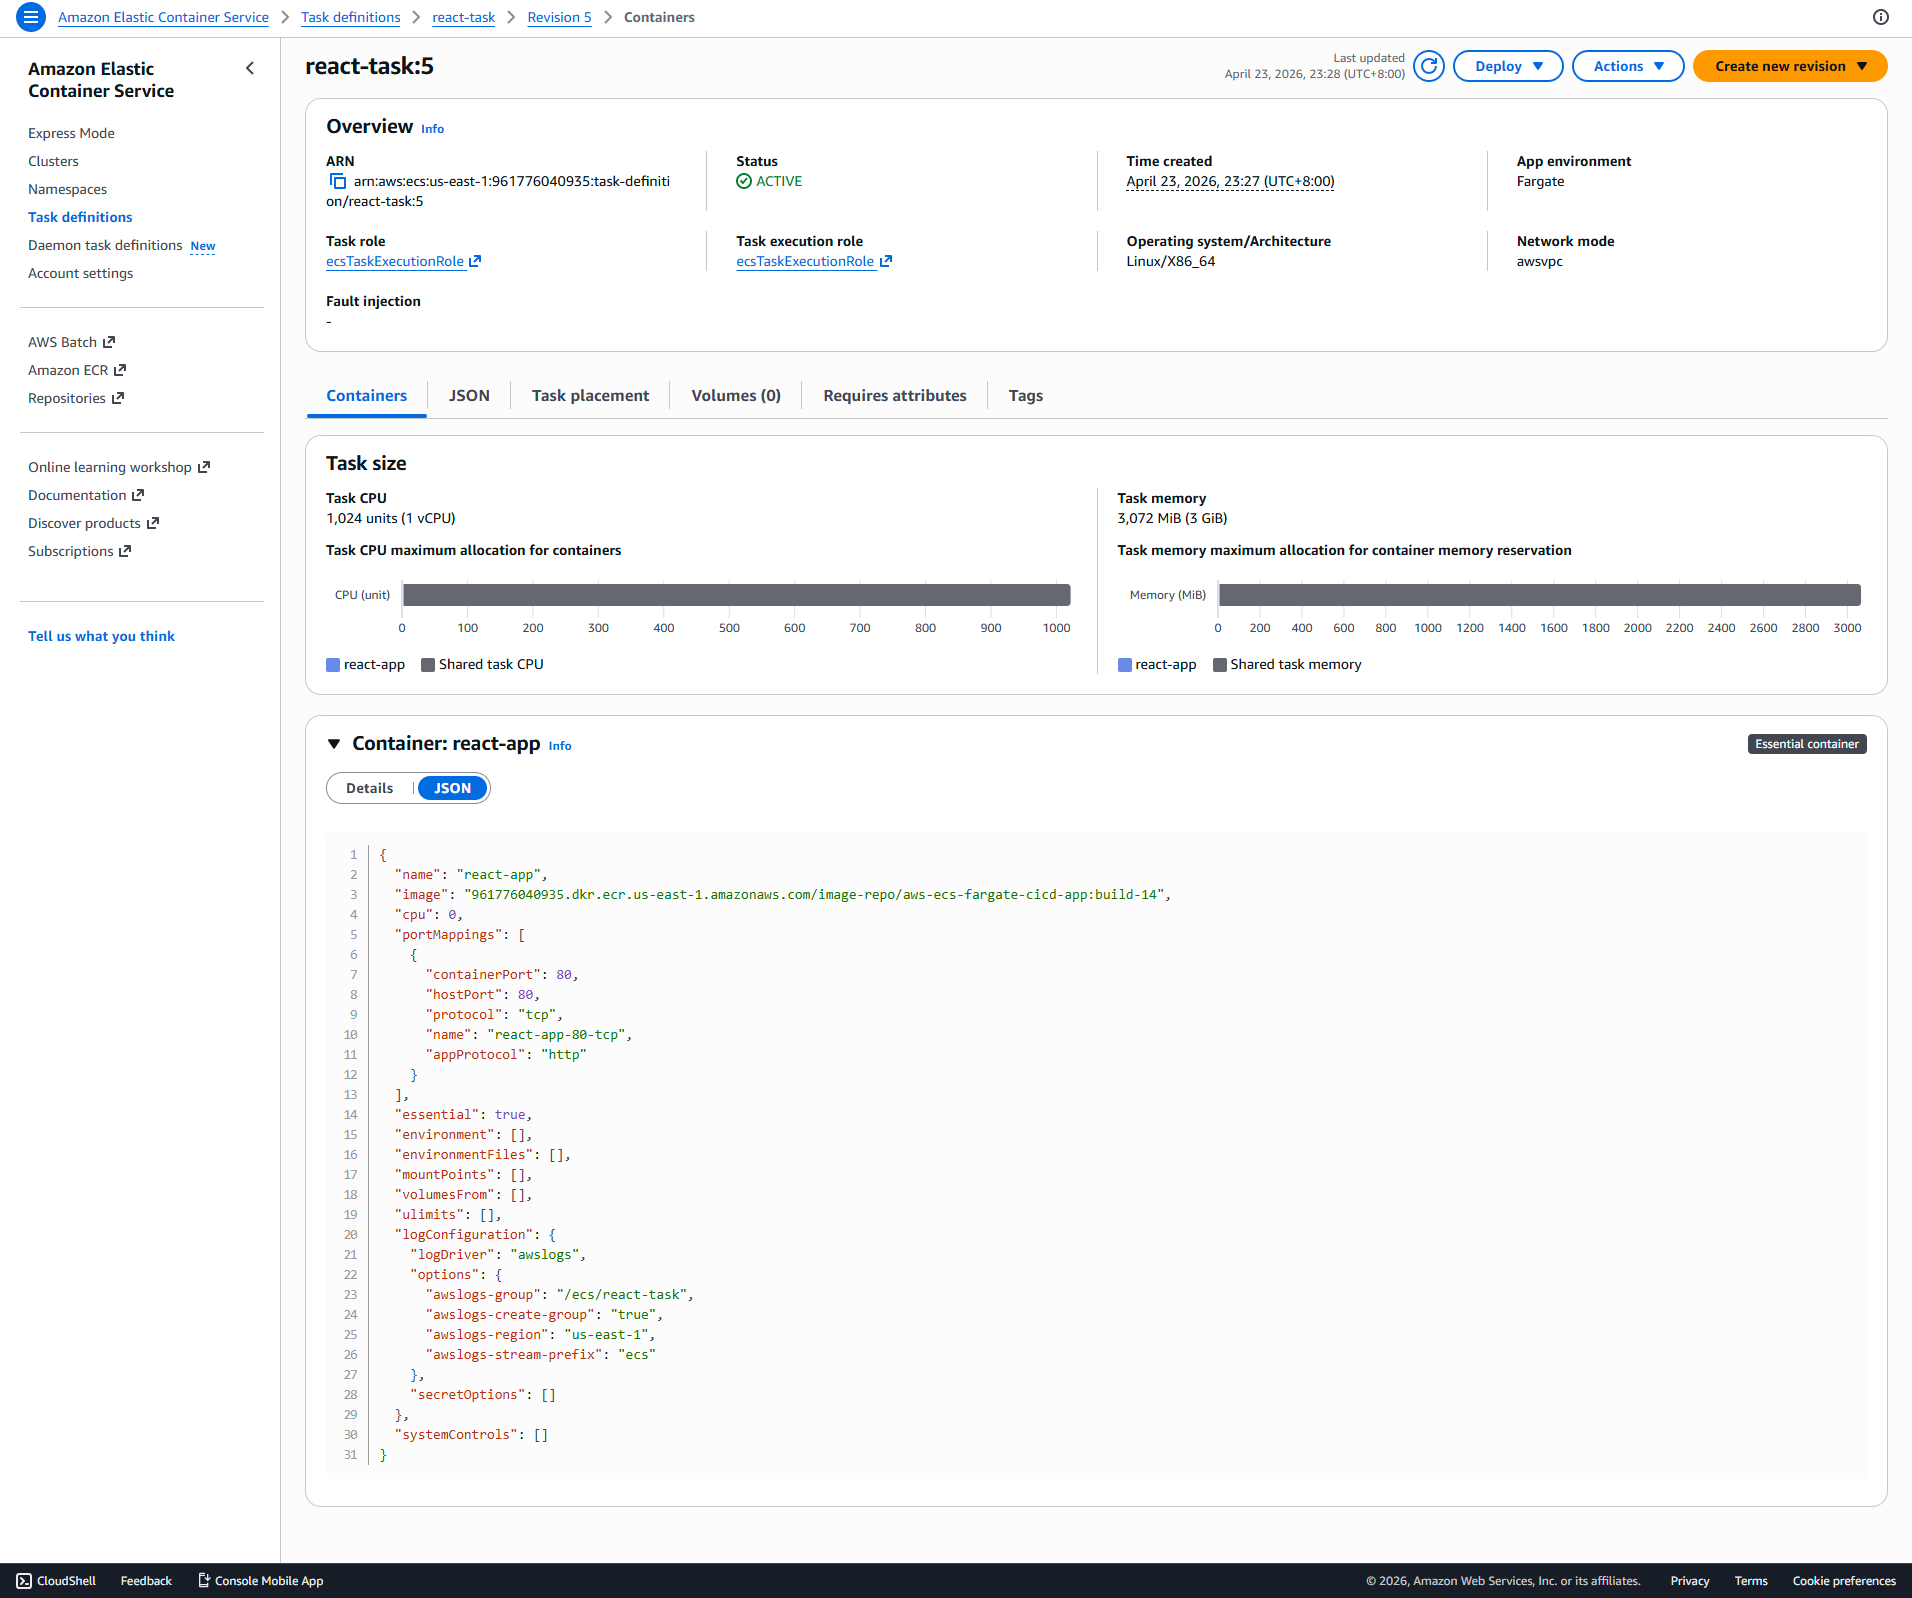Open Task definitions in the sidebar
The width and height of the screenshot is (1912, 1598).
point(80,217)
